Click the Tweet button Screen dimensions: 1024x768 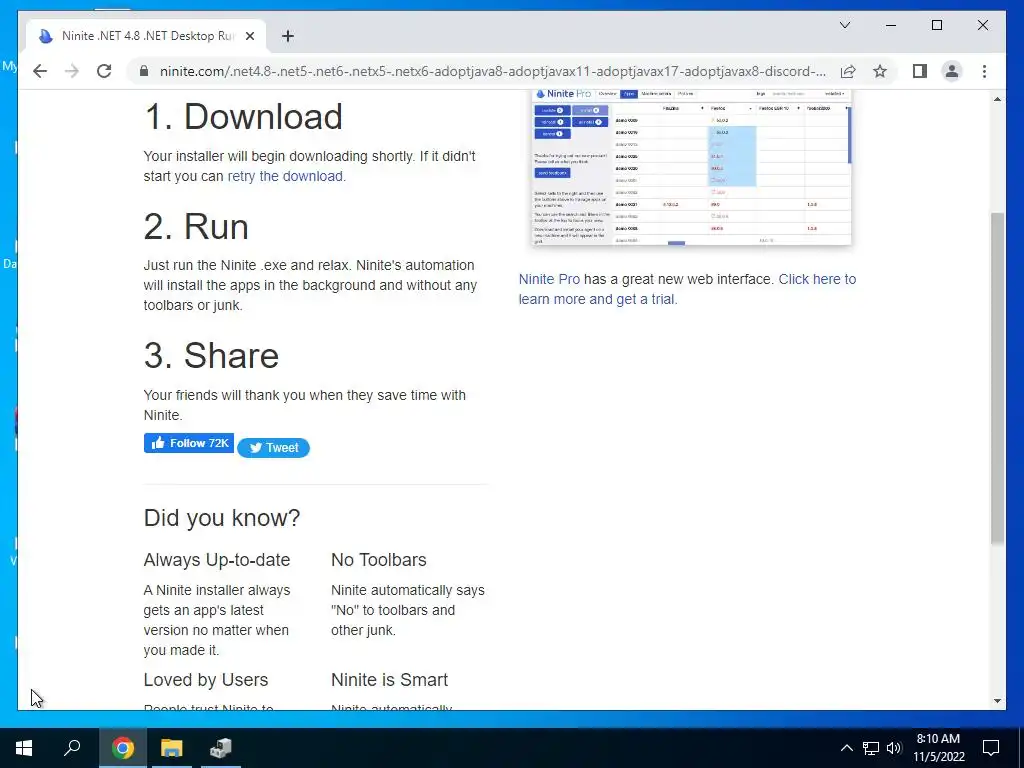click(273, 447)
